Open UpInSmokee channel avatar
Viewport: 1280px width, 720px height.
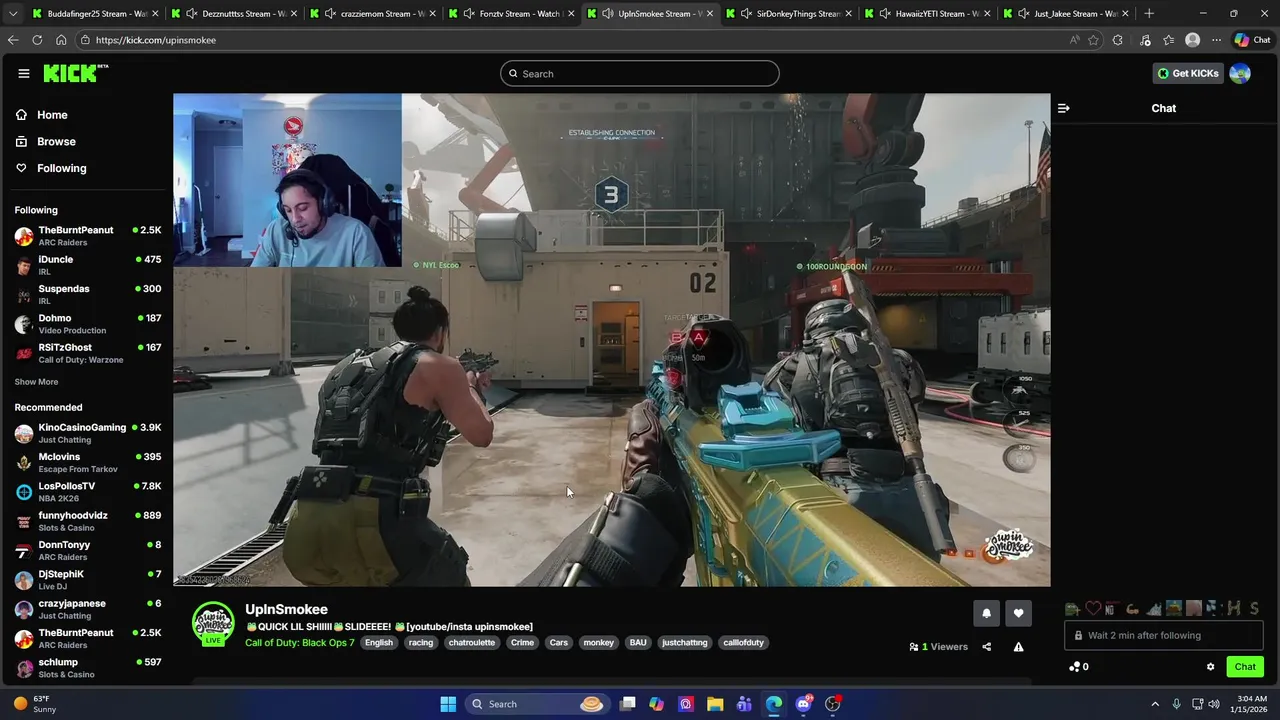coord(213,623)
